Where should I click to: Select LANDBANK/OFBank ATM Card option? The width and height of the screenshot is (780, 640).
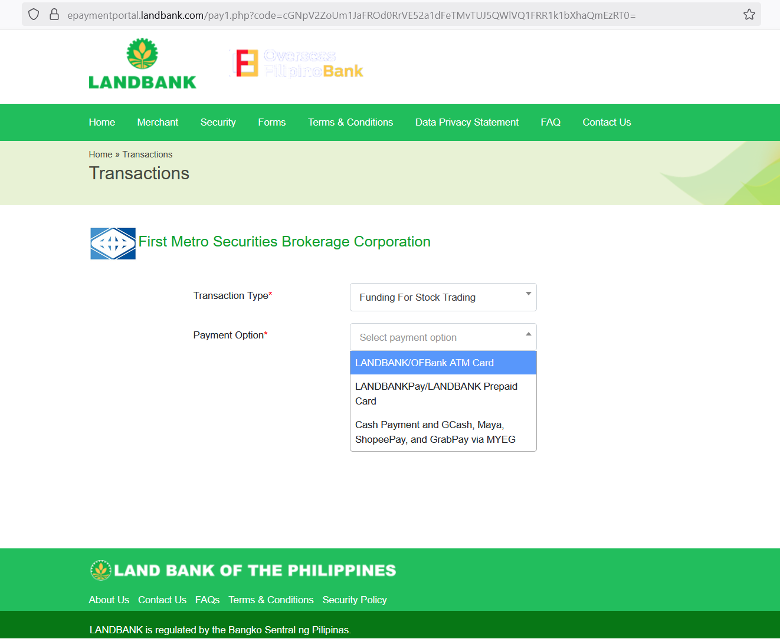pyautogui.click(x=443, y=363)
